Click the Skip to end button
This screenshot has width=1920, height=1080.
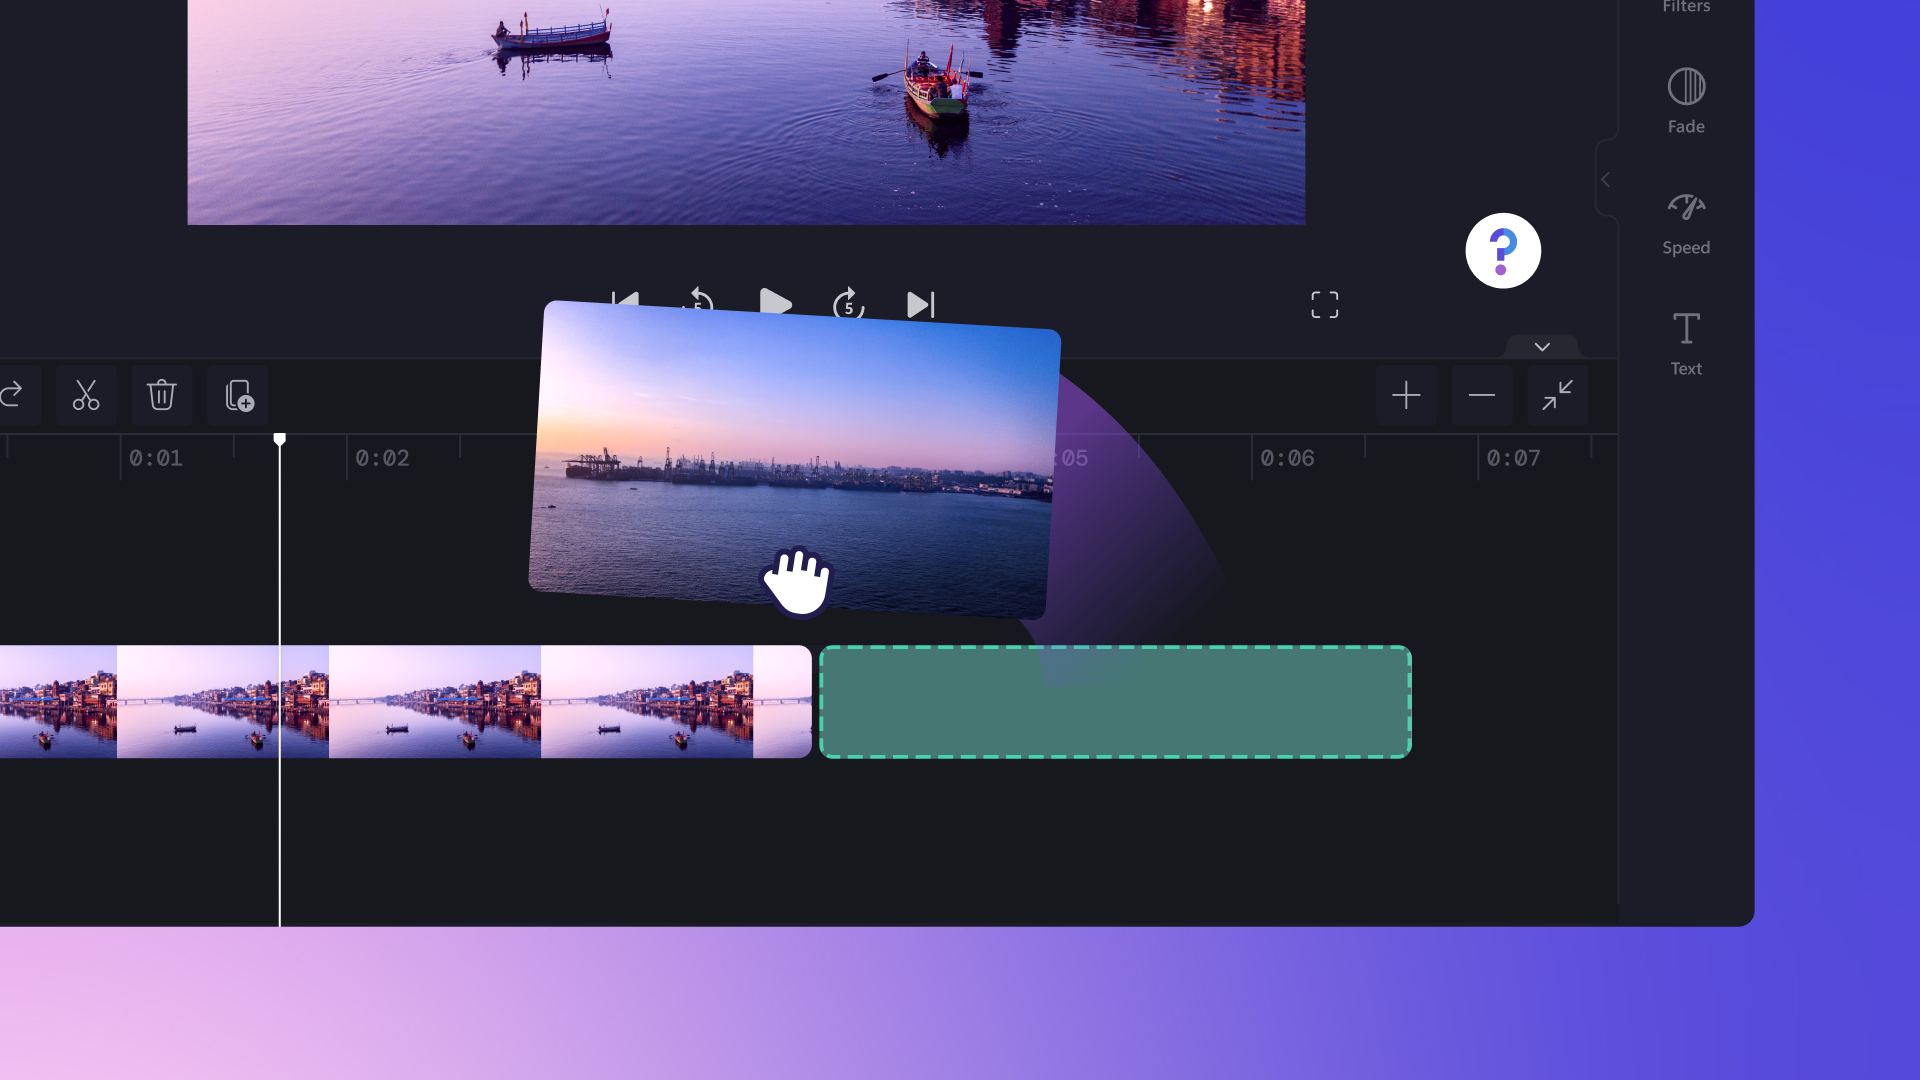click(922, 305)
